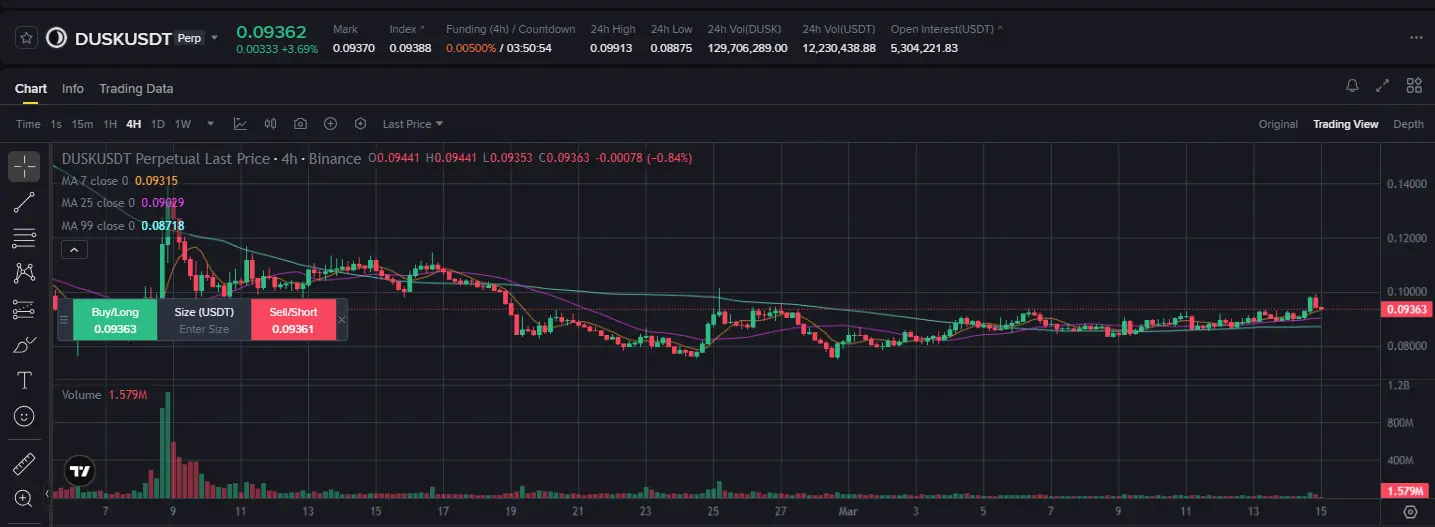Select the brush drawing tool
Viewport: 1435px width, 527px height.
point(24,345)
